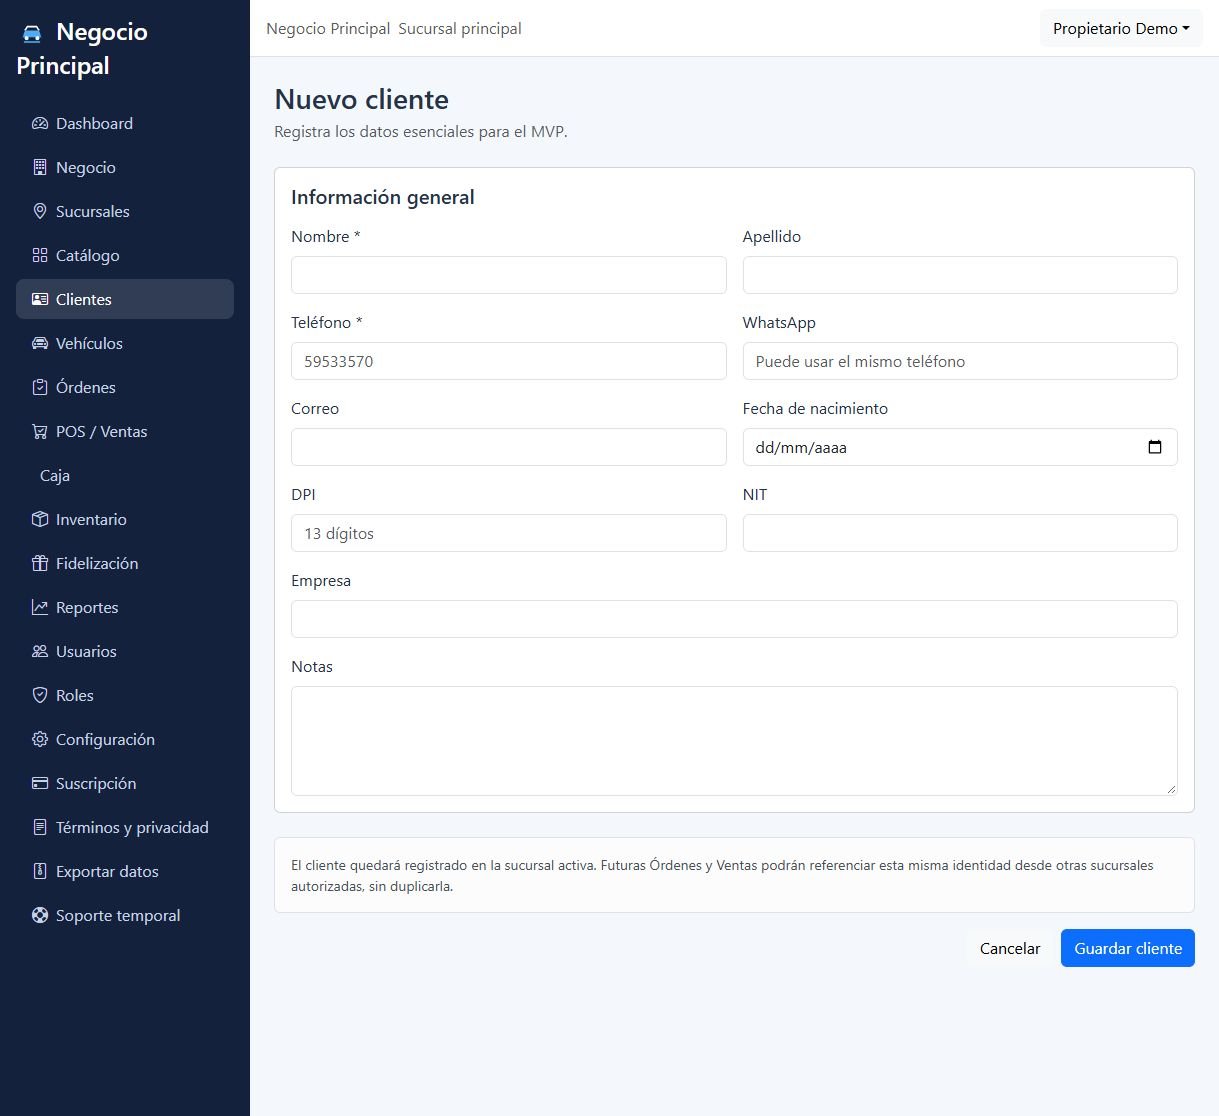Open the Roles shield icon
This screenshot has width=1219, height=1116.
tap(40, 696)
